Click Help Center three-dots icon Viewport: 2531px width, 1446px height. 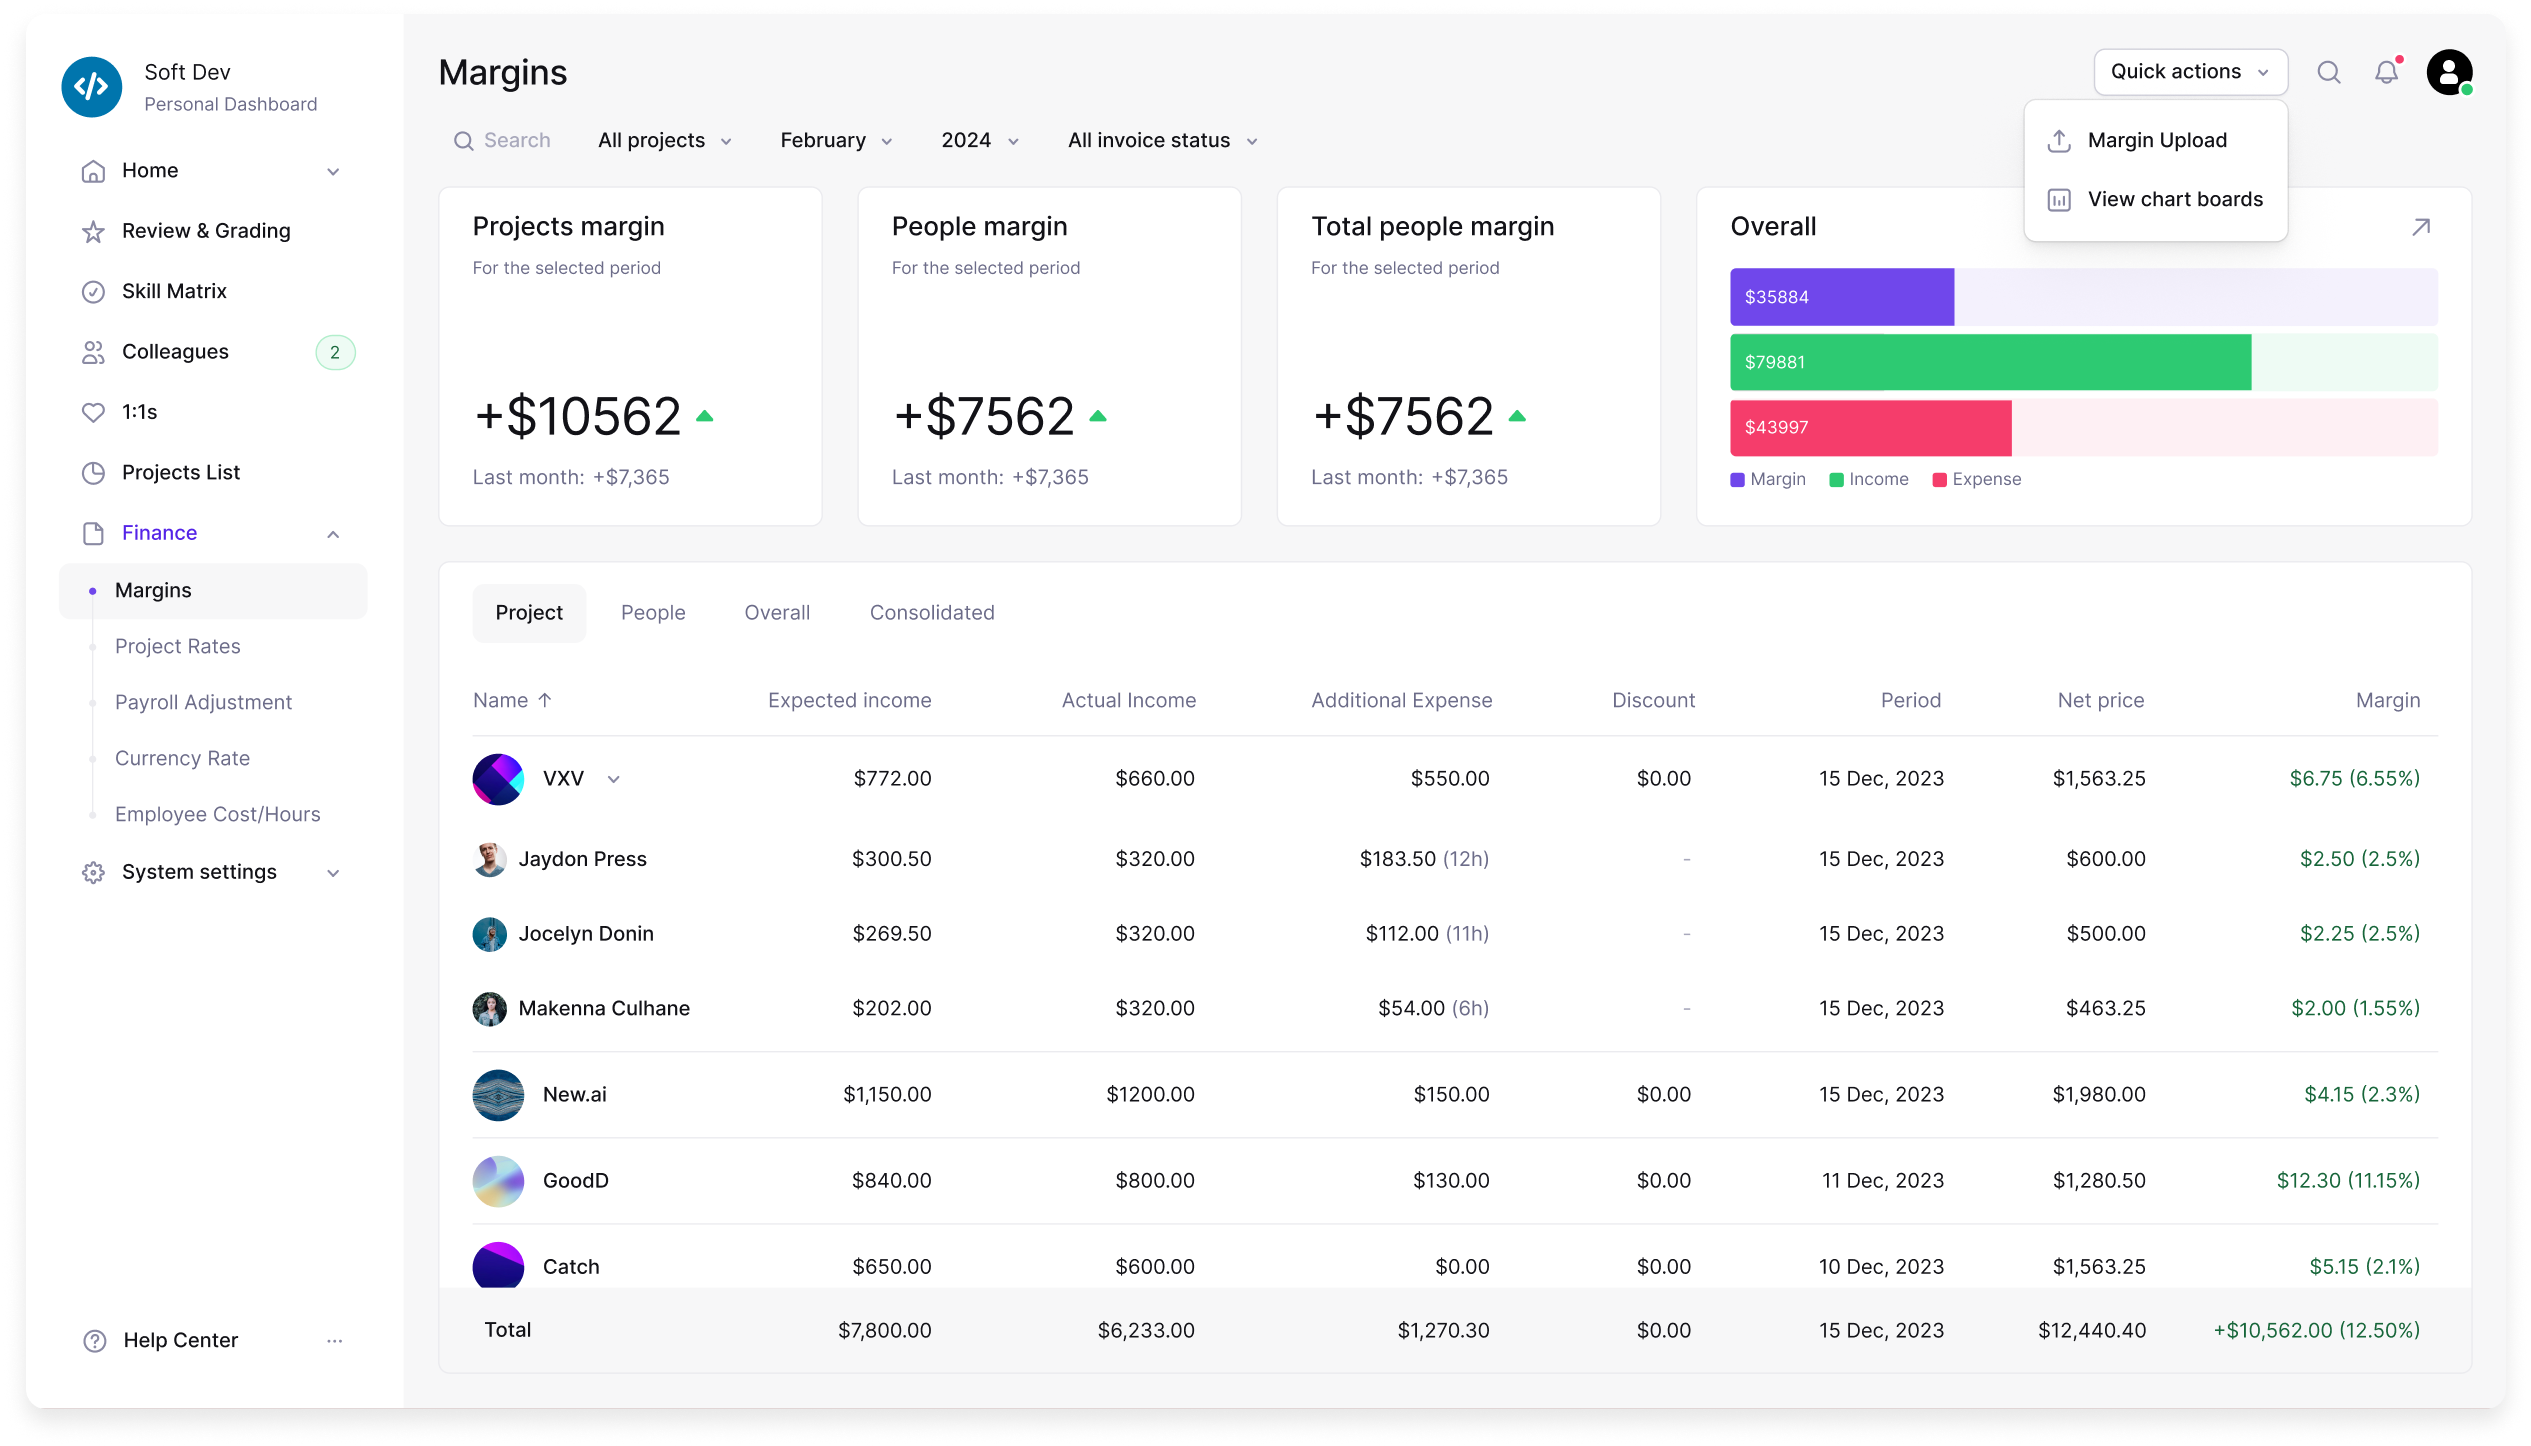point(334,1340)
